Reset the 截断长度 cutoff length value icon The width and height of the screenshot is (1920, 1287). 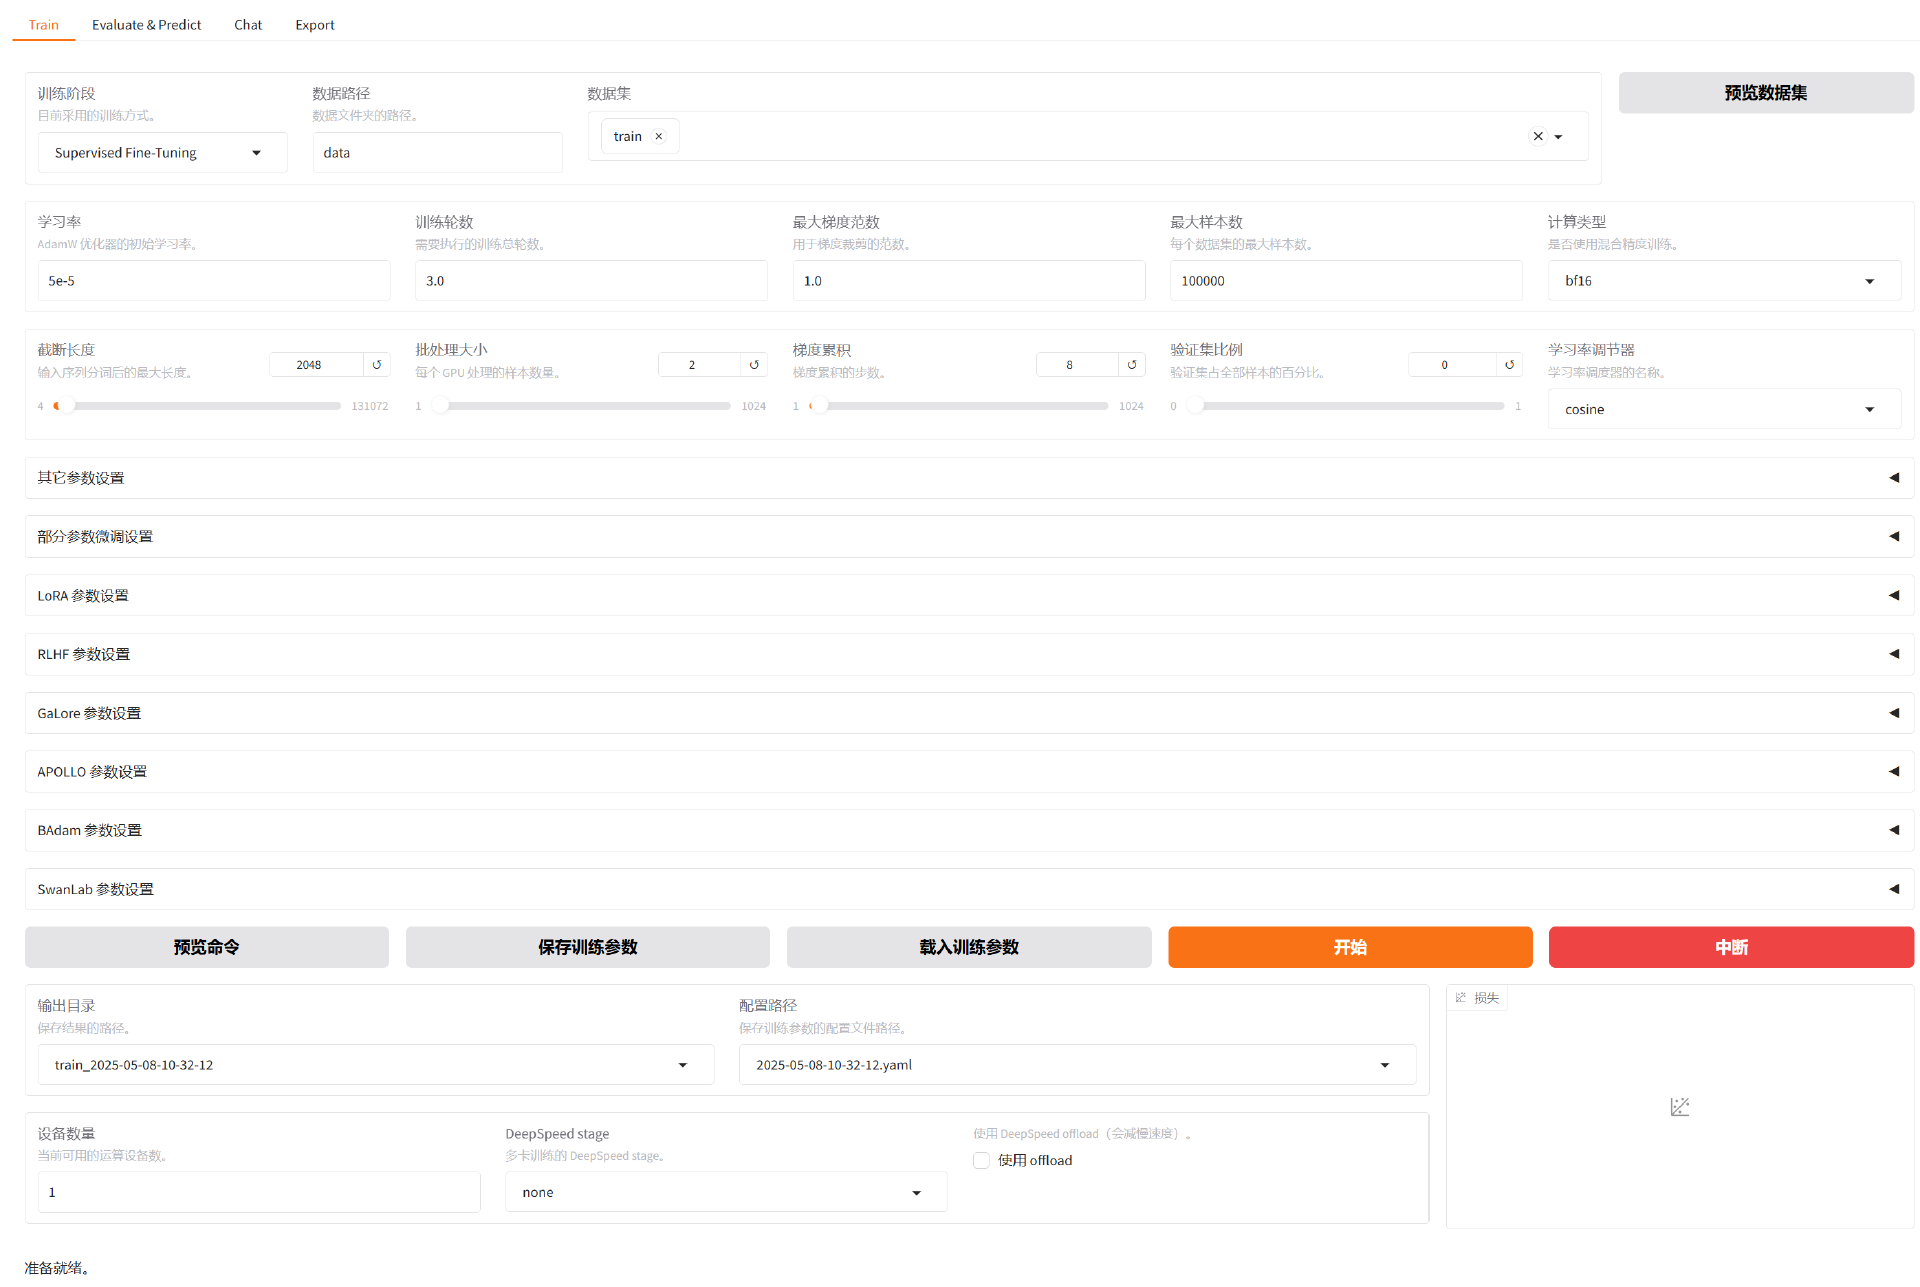point(377,365)
